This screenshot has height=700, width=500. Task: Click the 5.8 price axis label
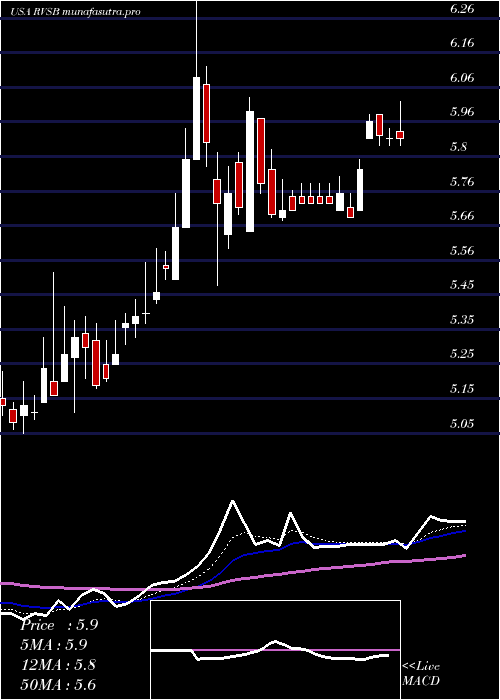click(x=458, y=147)
